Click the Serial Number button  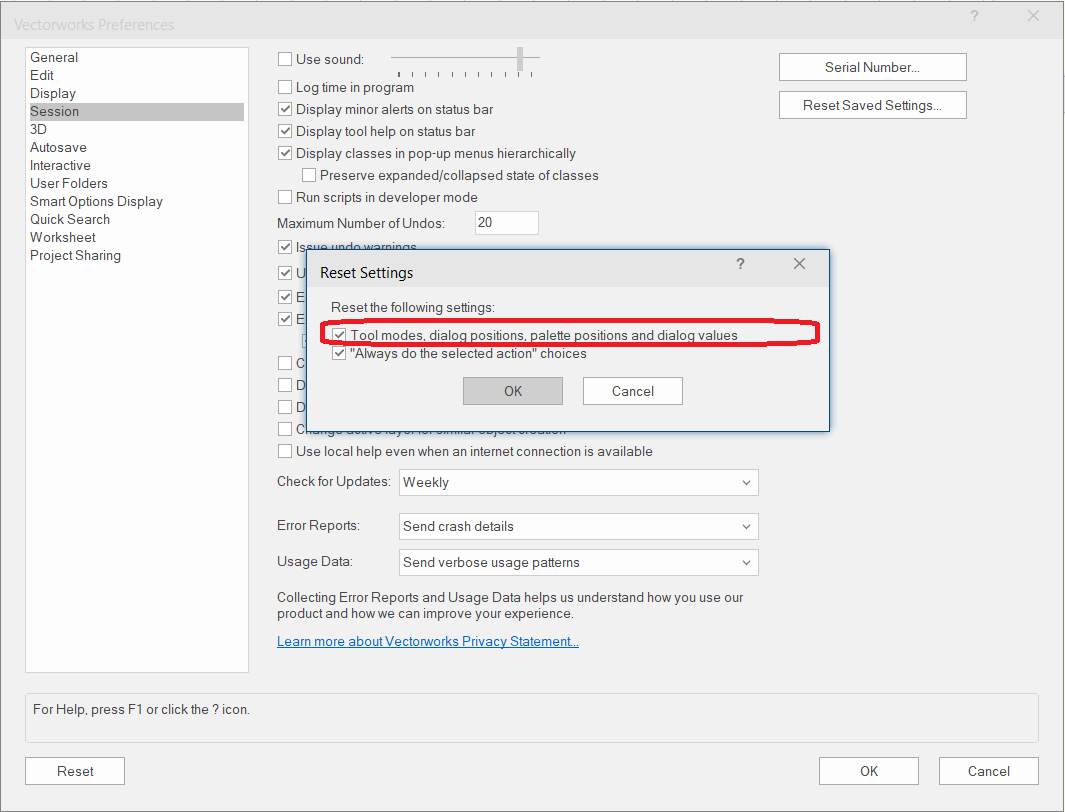[872, 67]
